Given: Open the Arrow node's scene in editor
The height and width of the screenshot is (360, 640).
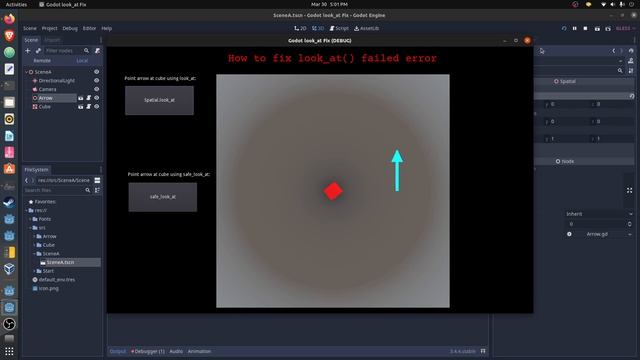Looking at the screenshot, I should point(81,98).
